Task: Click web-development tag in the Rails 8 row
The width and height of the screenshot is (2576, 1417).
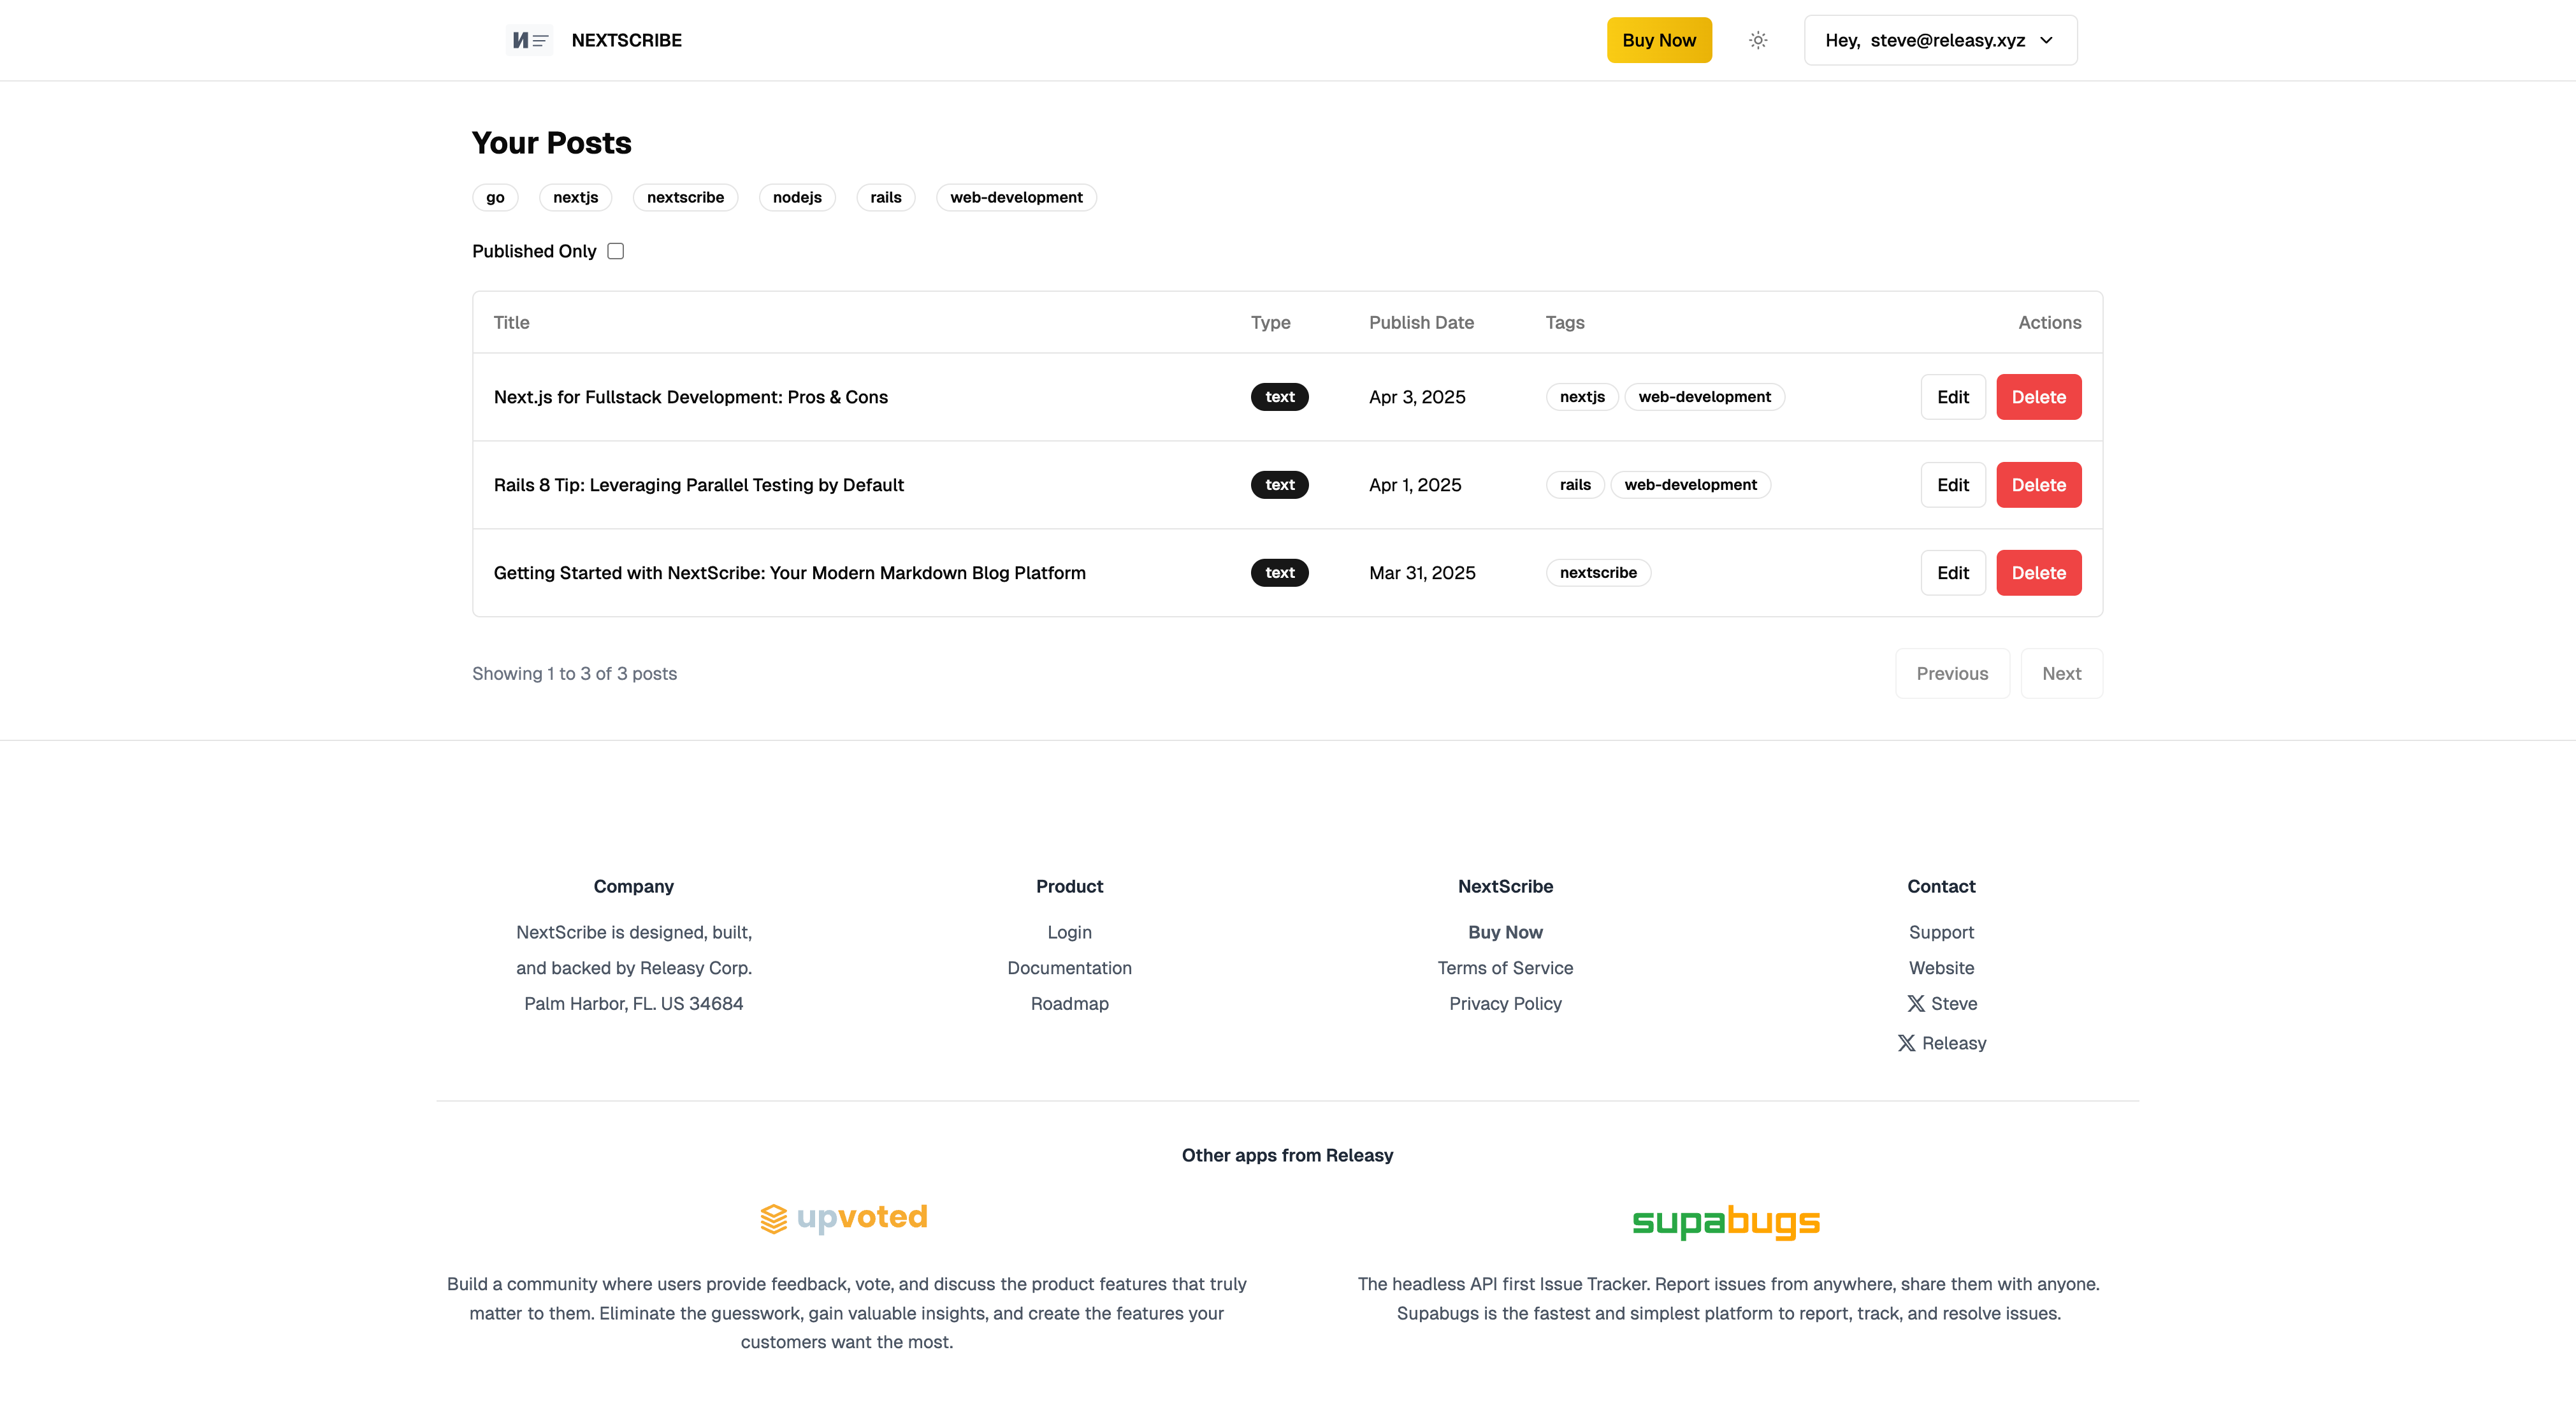Action: pos(1690,485)
